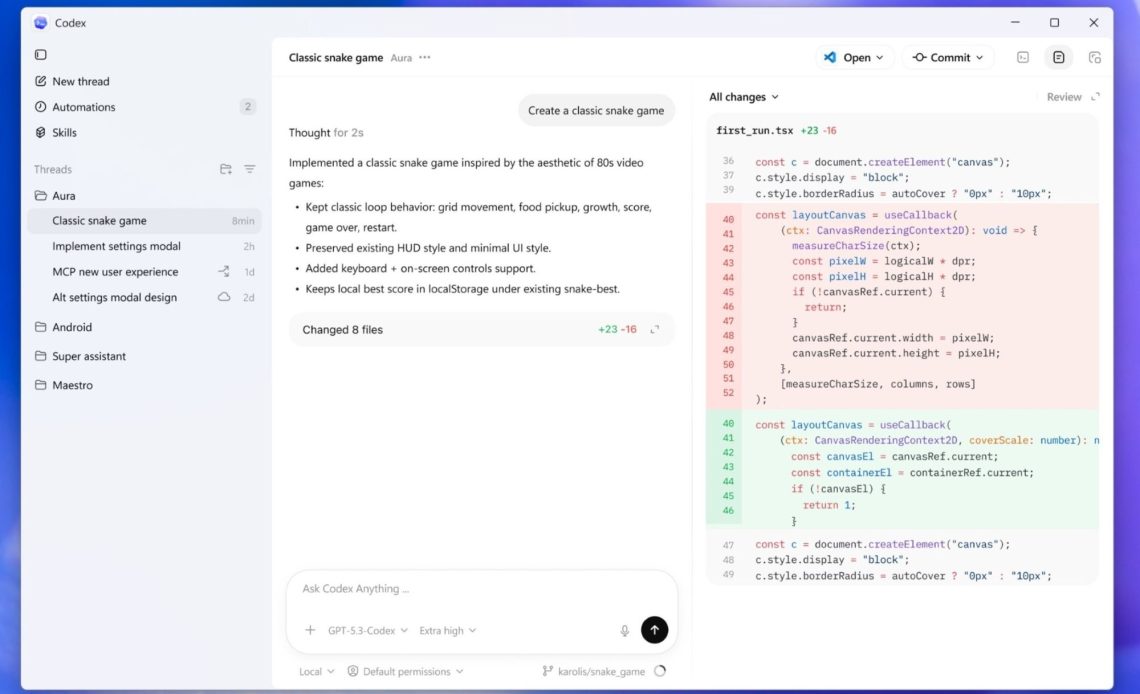Expand the diff view to fullscreen

pyautogui.click(x=1095, y=97)
